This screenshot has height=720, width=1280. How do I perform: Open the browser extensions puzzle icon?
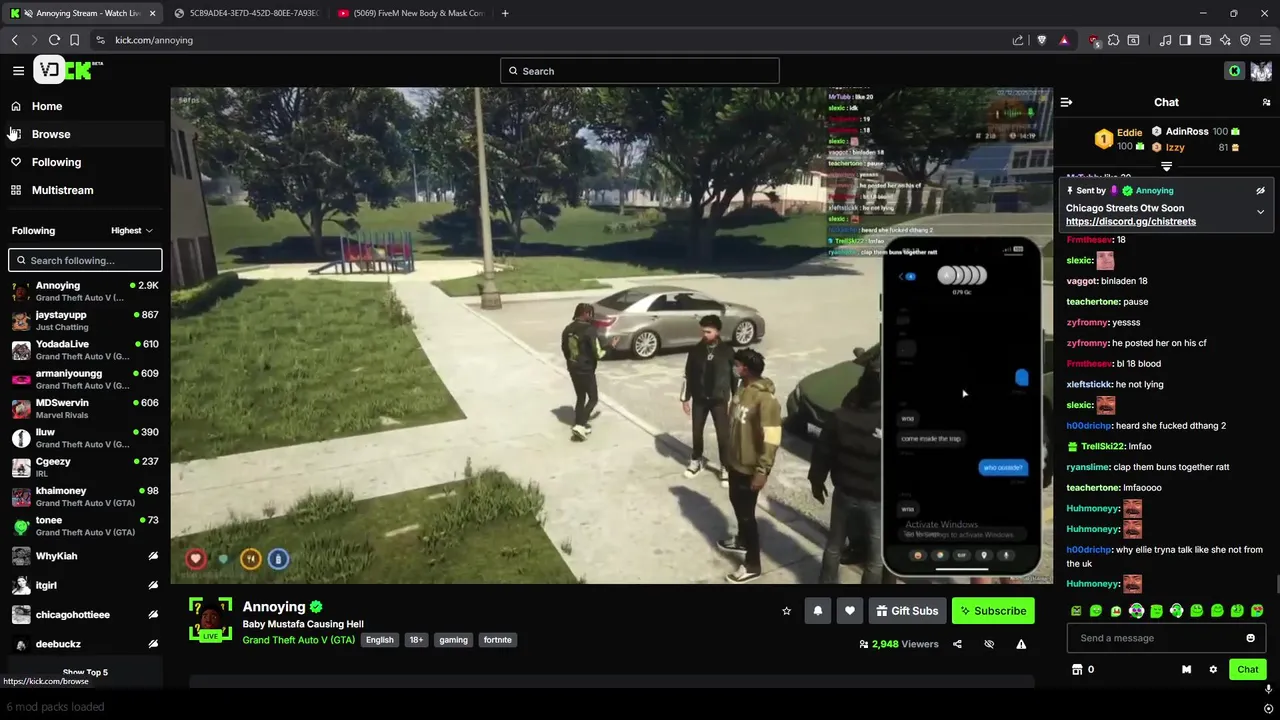point(1114,40)
